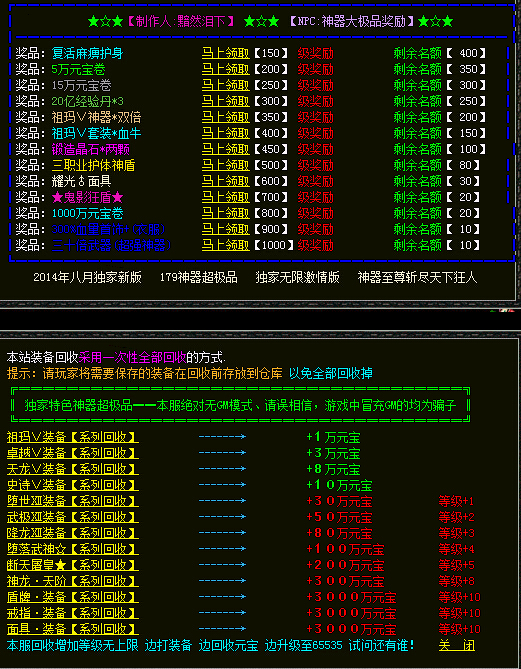Image resolution: width=521 pixels, height=669 pixels.
Task: Click the 等级+8 bonus text
Action: tap(457, 581)
